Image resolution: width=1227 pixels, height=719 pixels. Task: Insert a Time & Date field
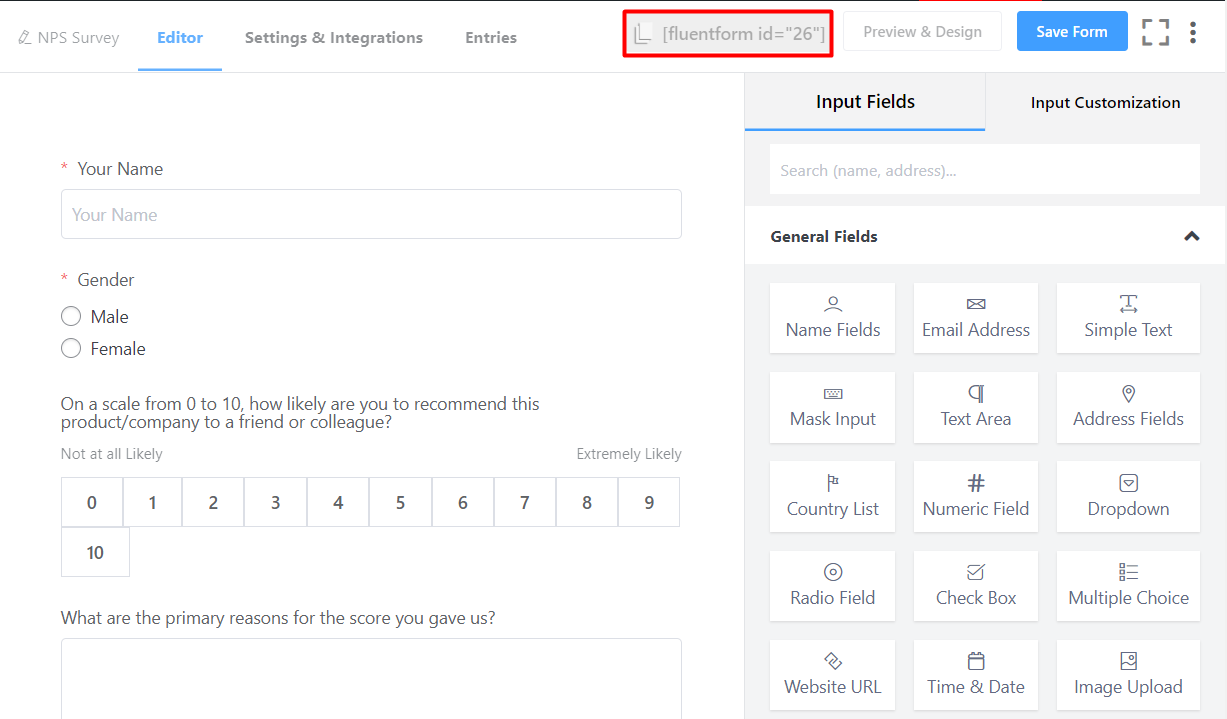coord(975,674)
